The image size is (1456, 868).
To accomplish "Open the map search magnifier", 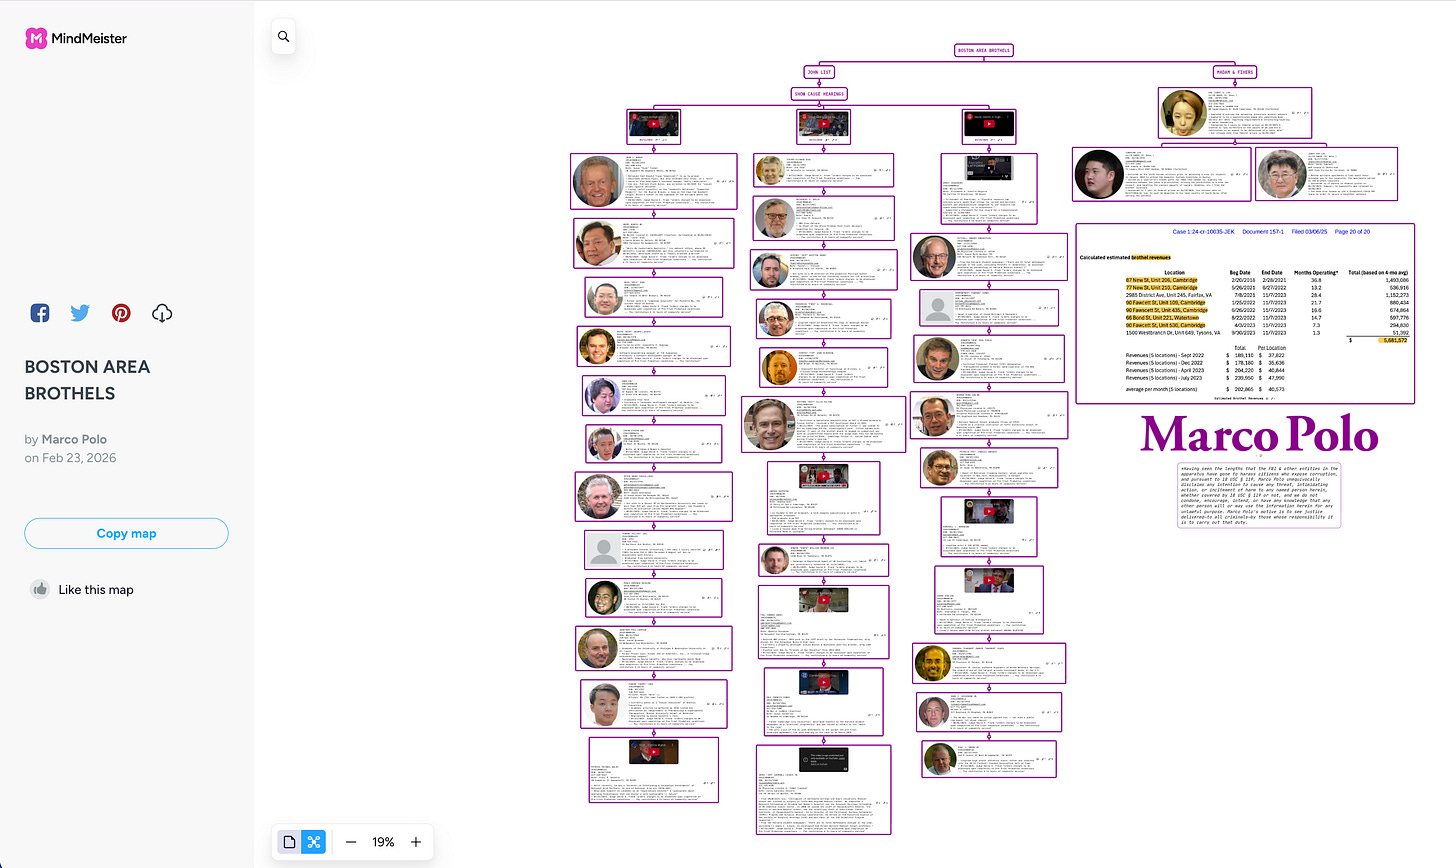I will pos(284,36).
